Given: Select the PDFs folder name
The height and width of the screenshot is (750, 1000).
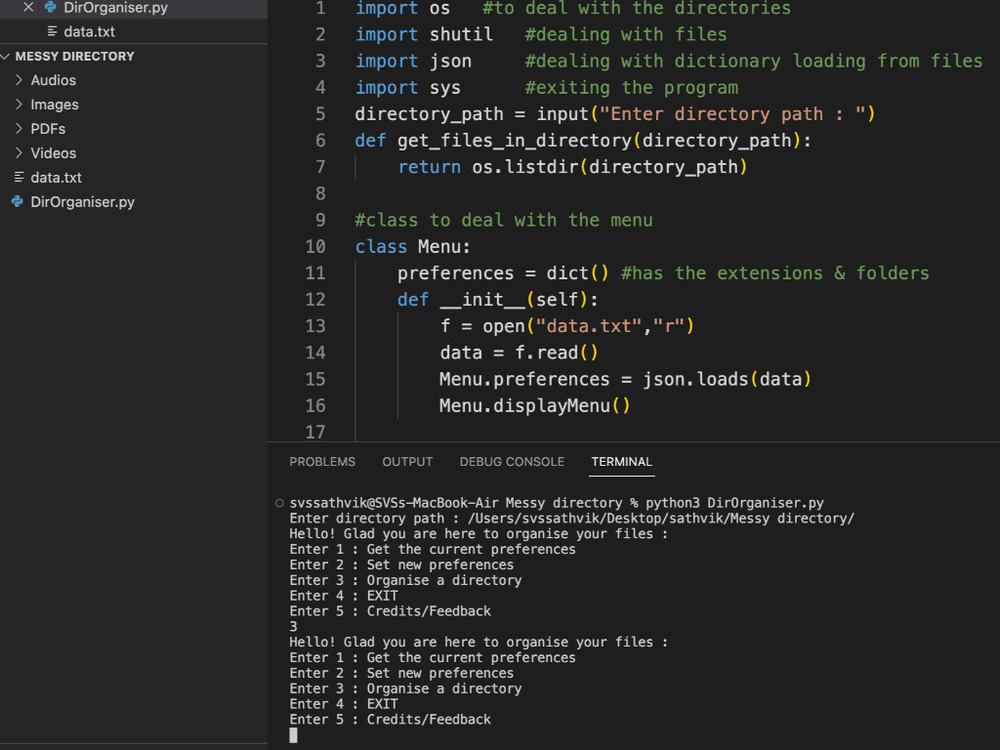Looking at the screenshot, I should pos(48,129).
